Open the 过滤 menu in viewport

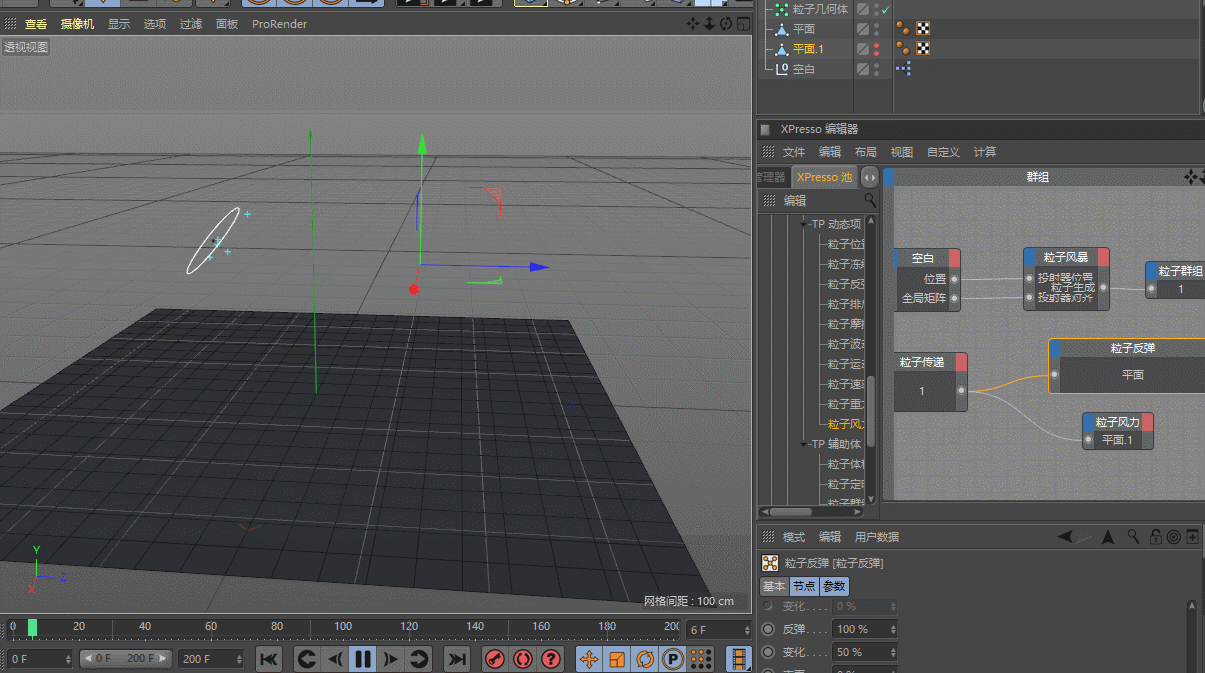pos(190,24)
